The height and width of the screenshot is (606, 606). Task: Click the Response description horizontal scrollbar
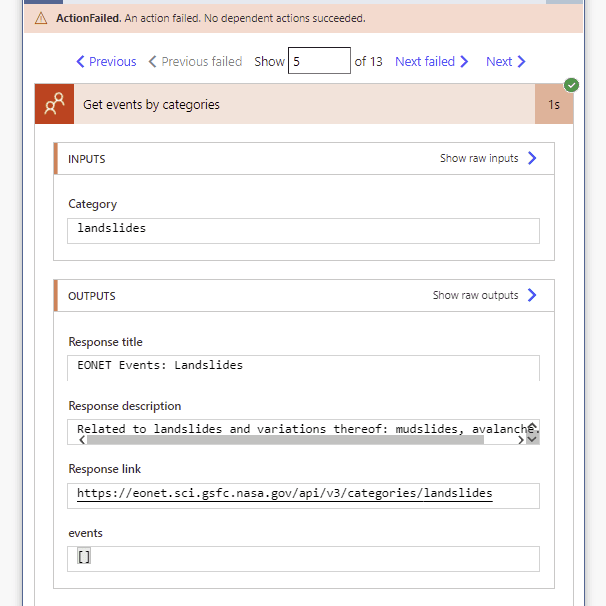click(x=285, y=440)
